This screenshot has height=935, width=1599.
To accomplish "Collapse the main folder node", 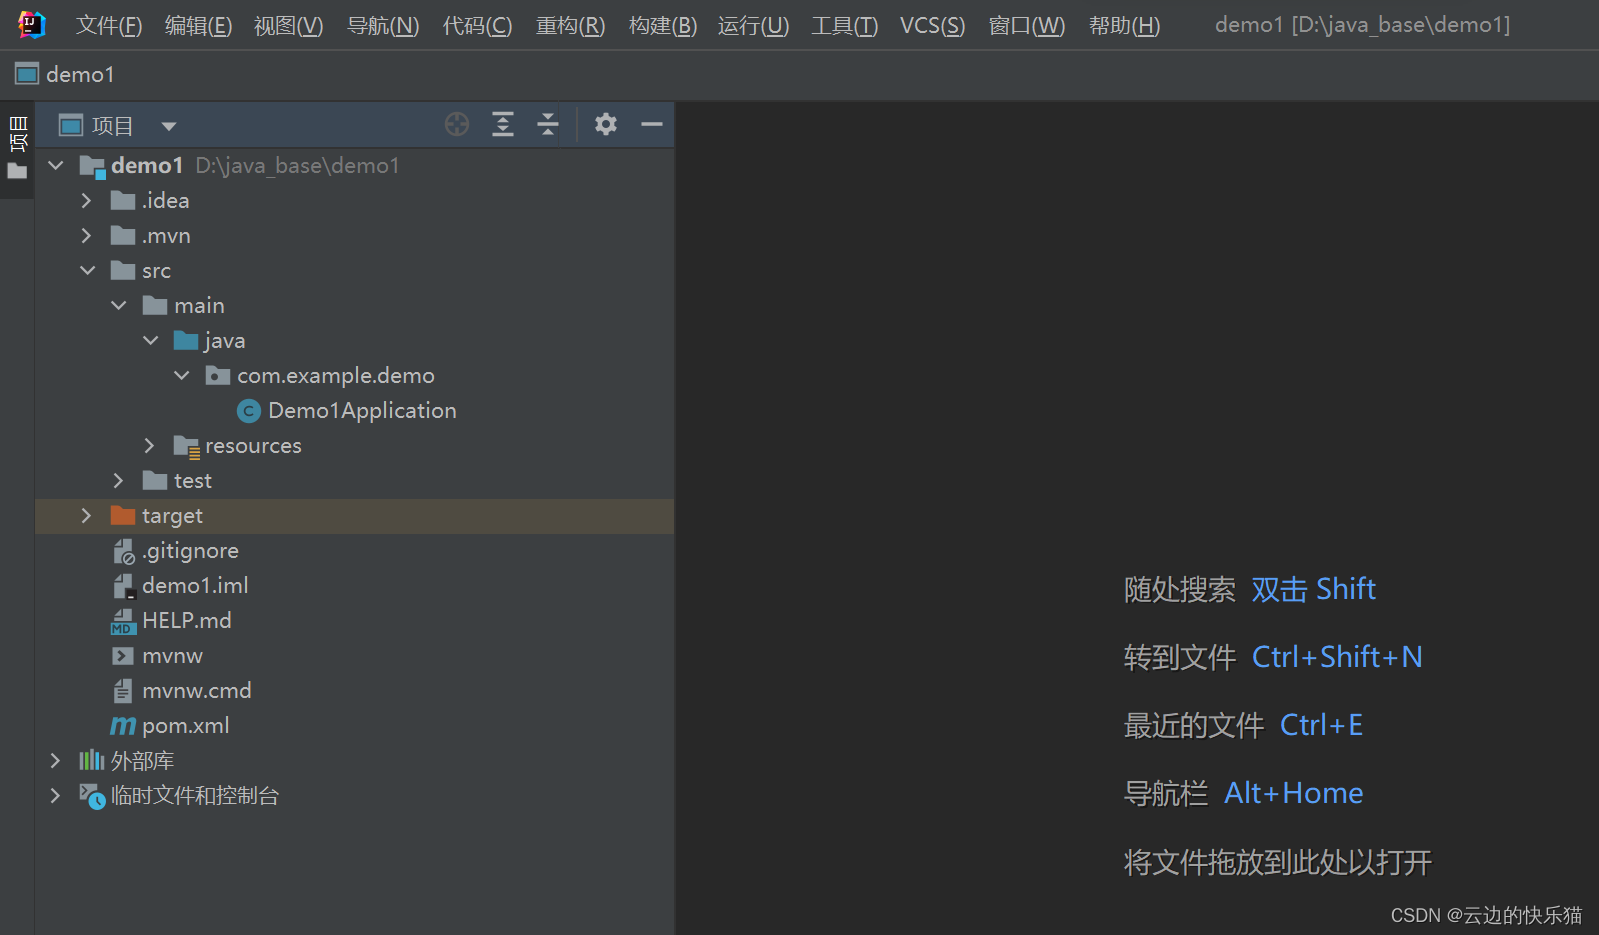I will 119,305.
